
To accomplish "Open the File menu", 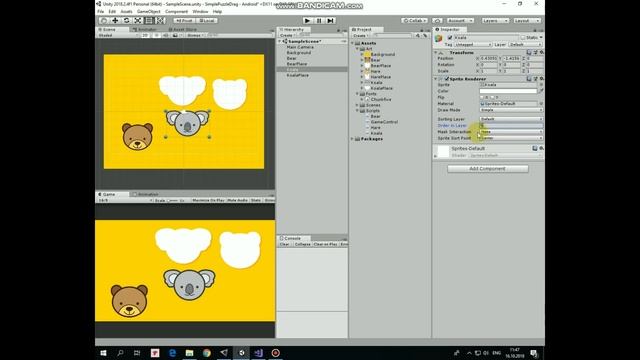I will (100, 12).
